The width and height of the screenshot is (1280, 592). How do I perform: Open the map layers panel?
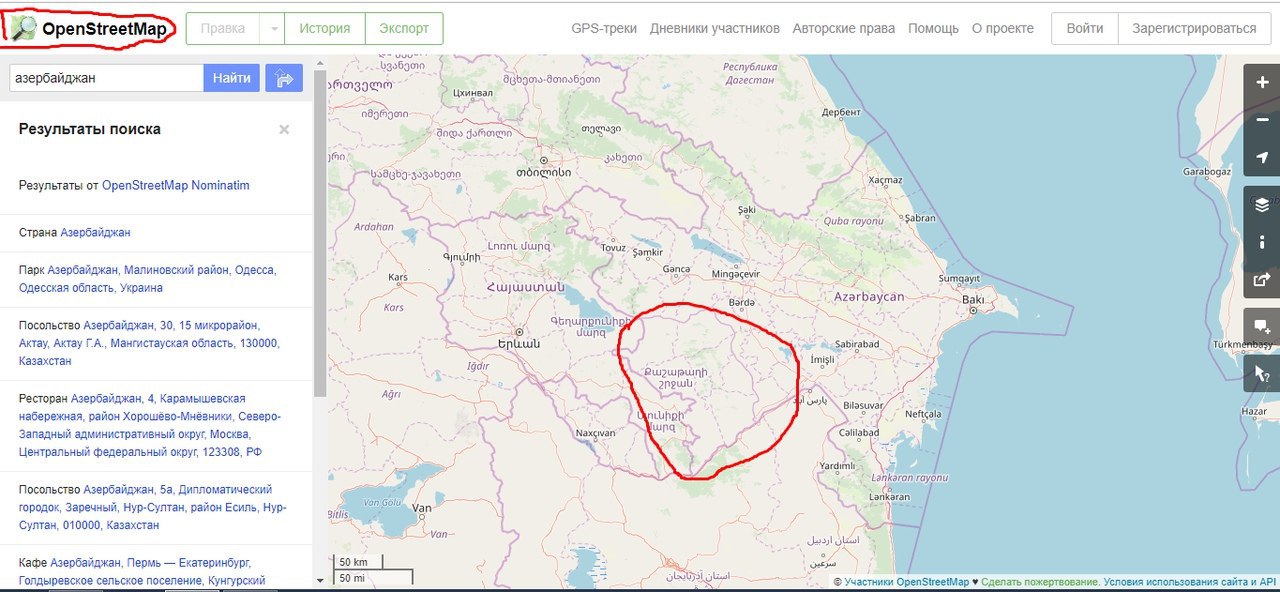pos(1262,205)
